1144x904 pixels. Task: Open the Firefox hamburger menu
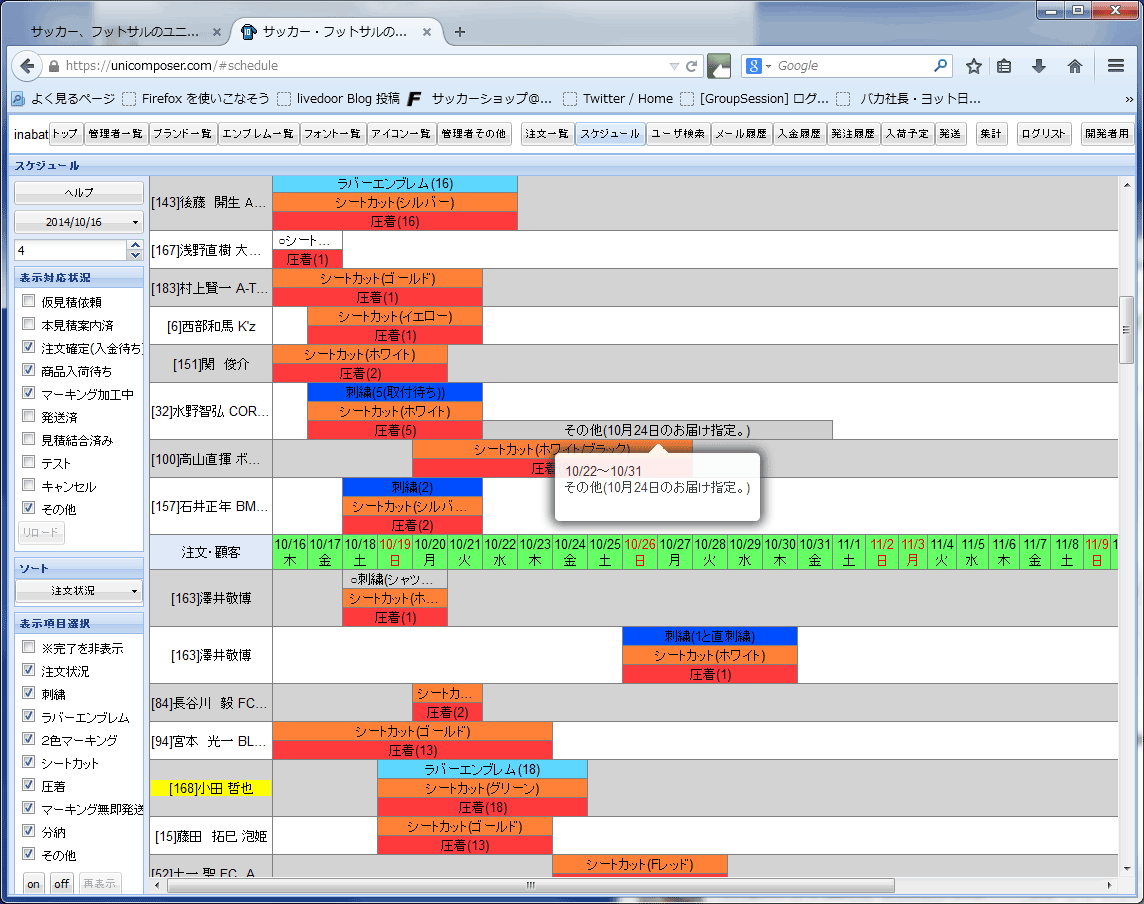click(x=1116, y=66)
